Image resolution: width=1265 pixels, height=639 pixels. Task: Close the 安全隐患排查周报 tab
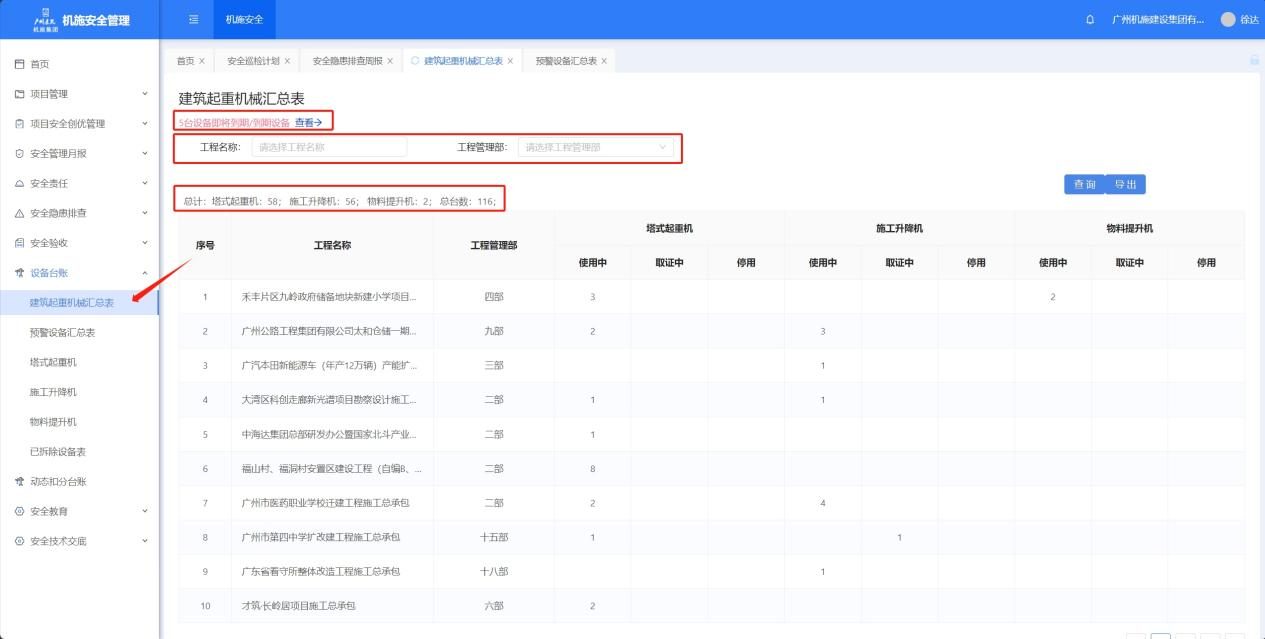[390, 61]
